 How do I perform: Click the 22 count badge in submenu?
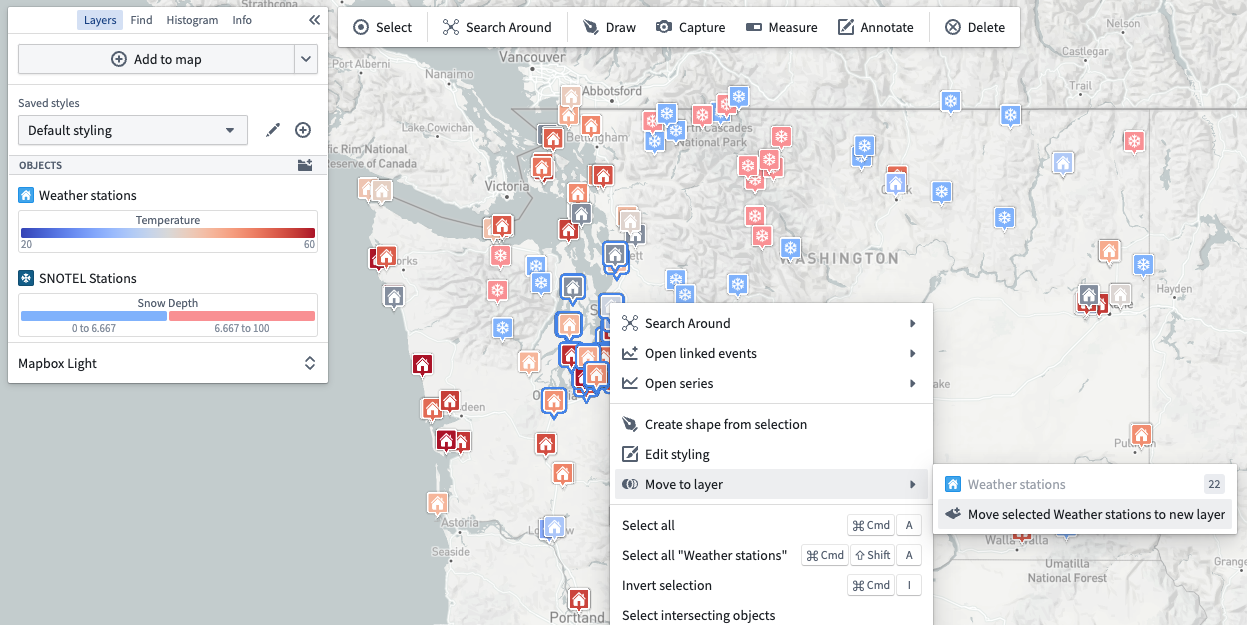pyautogui.click(x=1214, y=484)
